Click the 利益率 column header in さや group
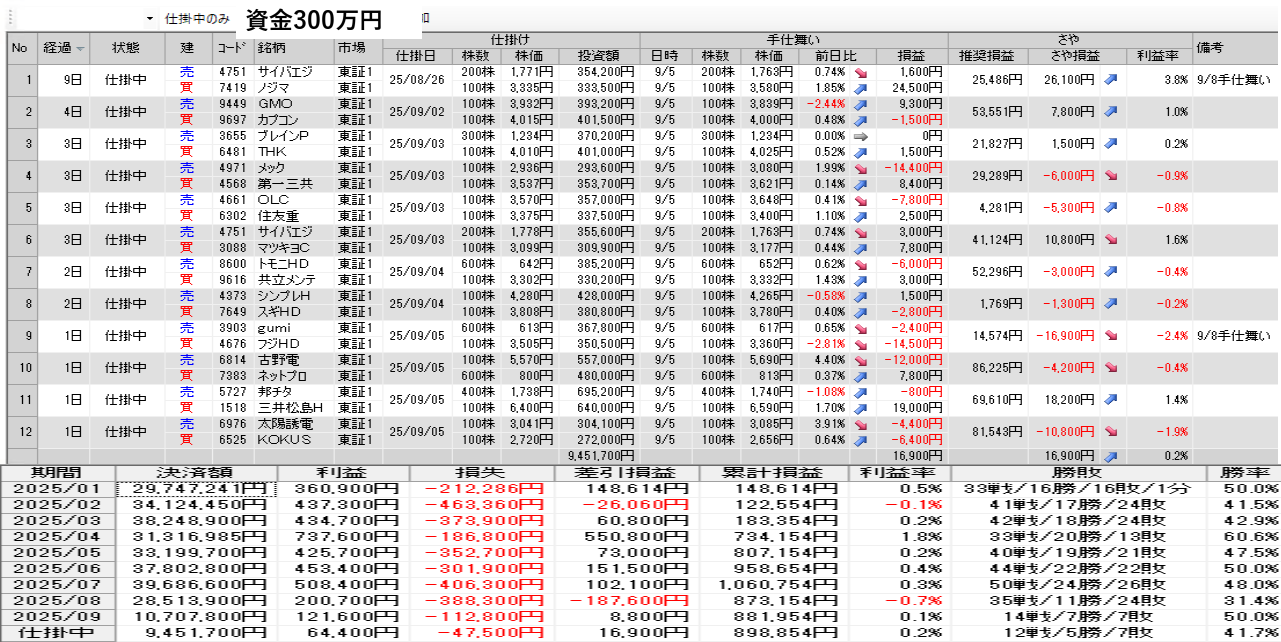 click(x=1158, y=56)
